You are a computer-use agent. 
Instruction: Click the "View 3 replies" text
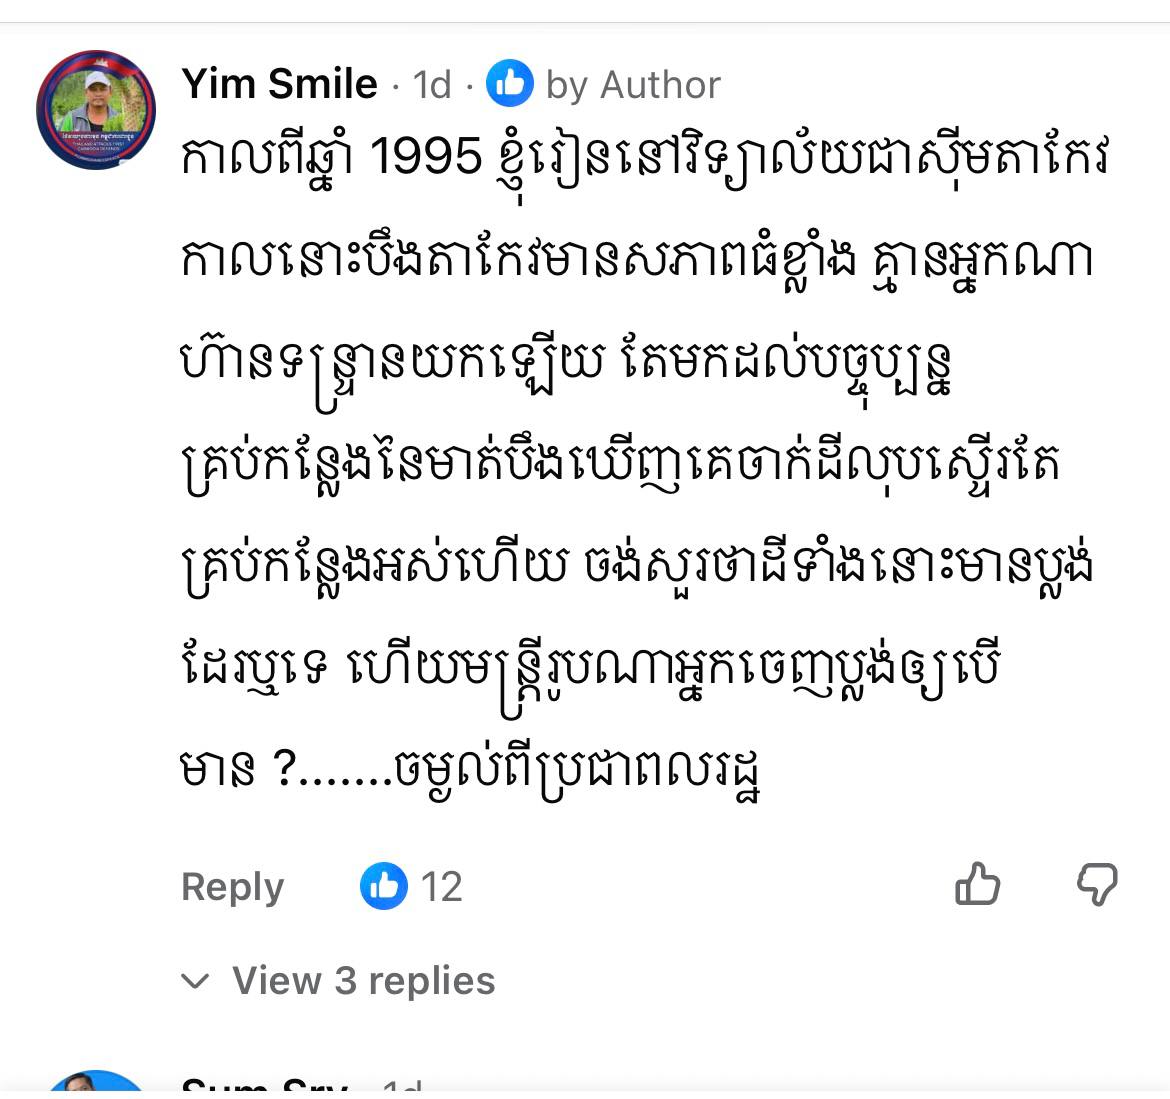(x=363, y=980)
